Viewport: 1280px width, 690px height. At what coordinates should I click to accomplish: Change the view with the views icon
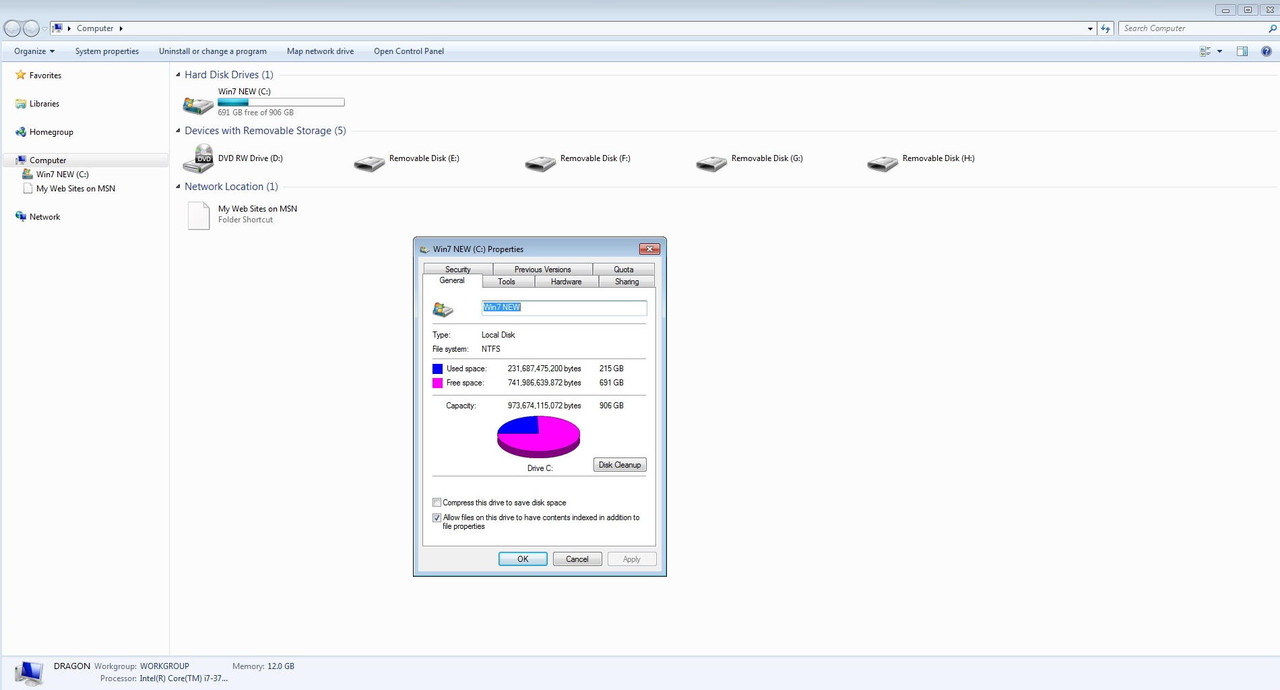pyautogui.click(x=1206, y=51)
